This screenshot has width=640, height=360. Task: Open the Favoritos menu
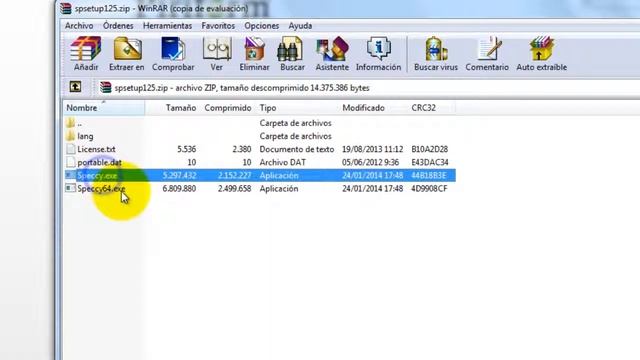pos(218,26)
